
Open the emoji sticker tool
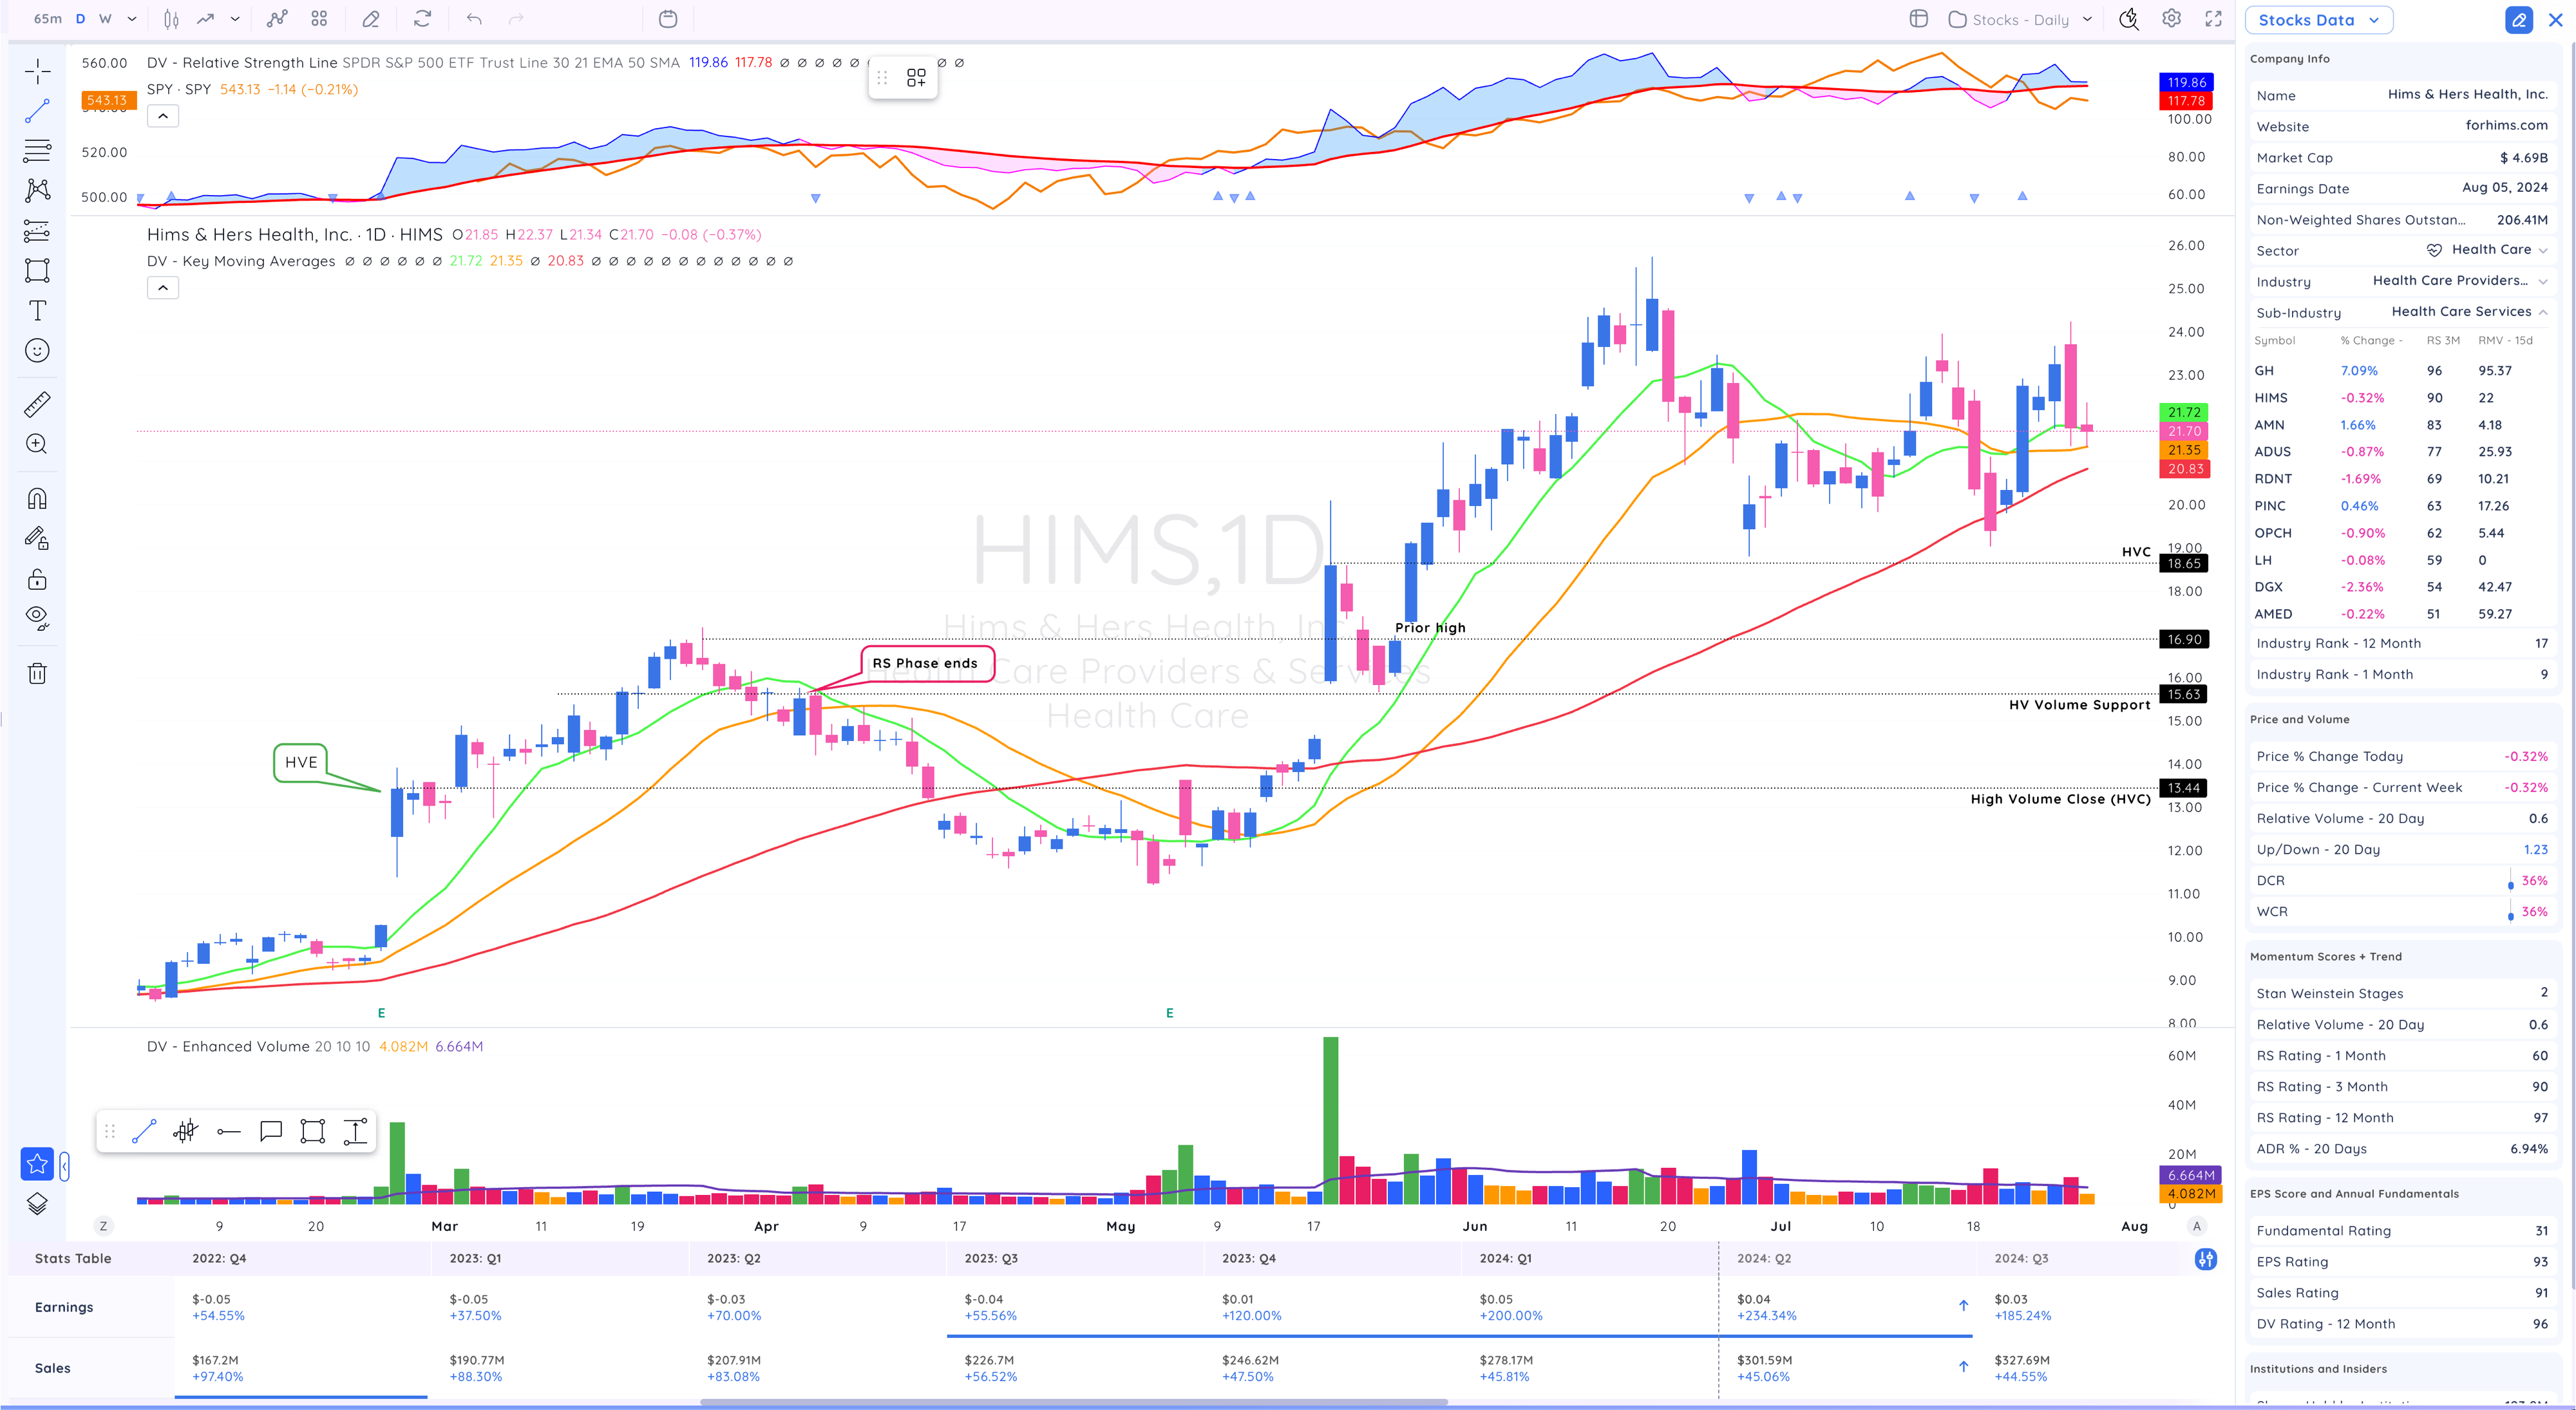(x=37, y=351)
